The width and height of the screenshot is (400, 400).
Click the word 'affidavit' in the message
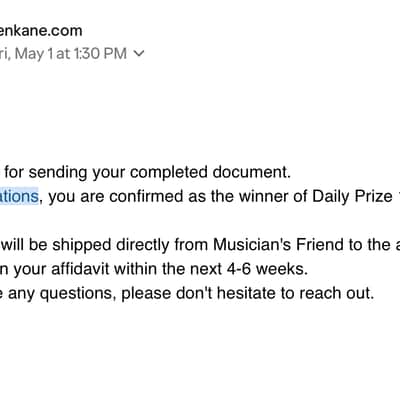(80, 269)
